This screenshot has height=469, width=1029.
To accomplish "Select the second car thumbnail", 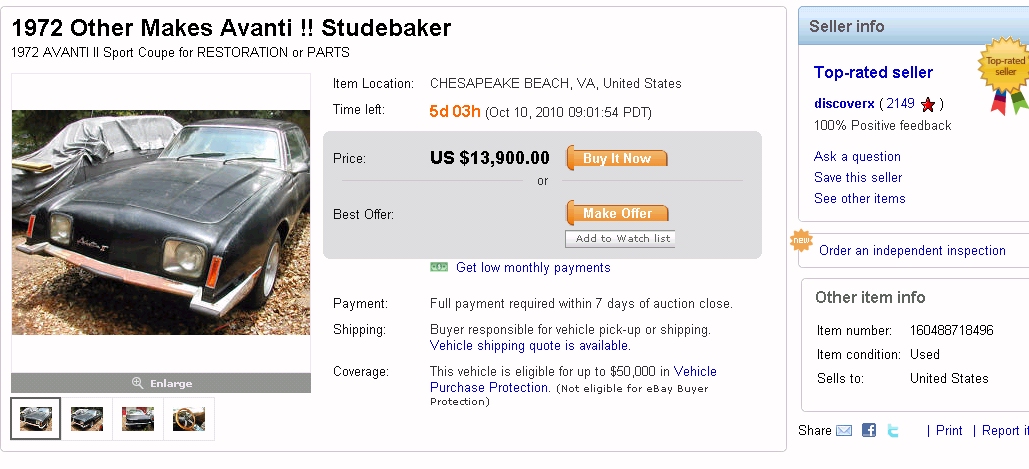I will click(87, 418).
